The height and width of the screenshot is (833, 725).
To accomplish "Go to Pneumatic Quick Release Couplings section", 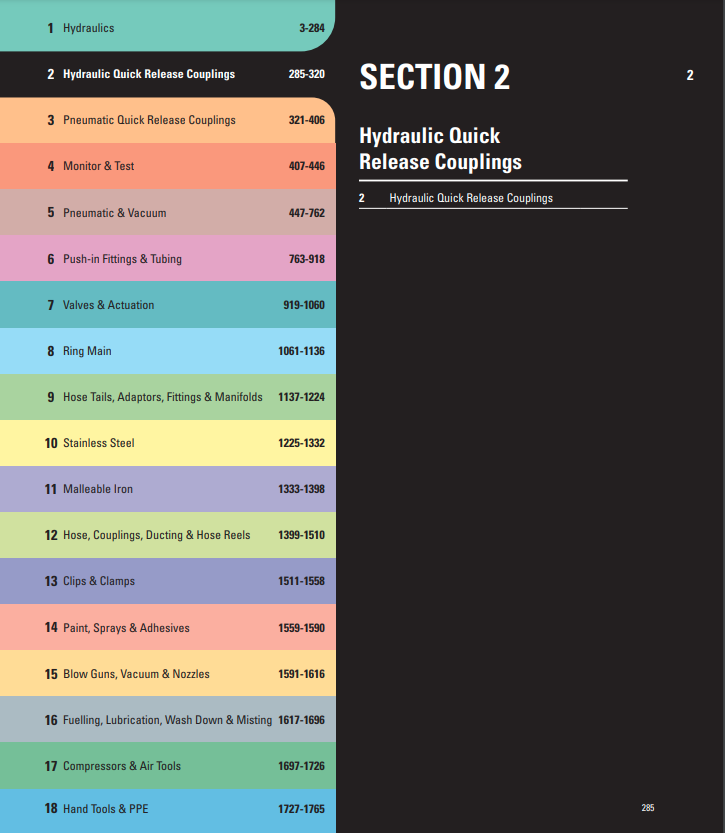I will click(149, 120).
